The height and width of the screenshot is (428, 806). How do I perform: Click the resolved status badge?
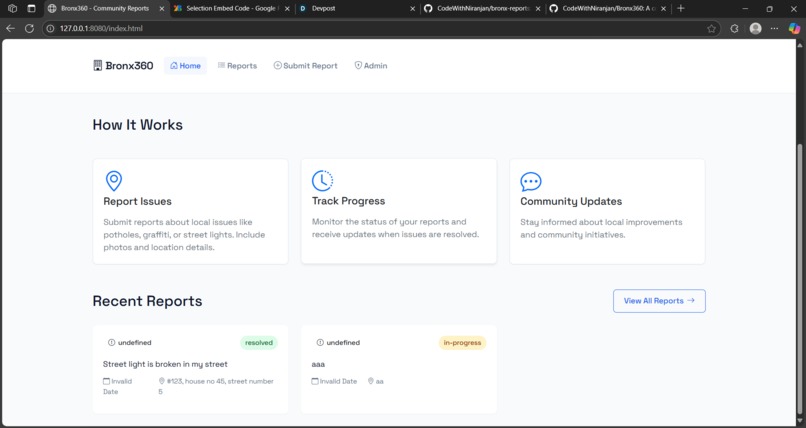(259, 343)
